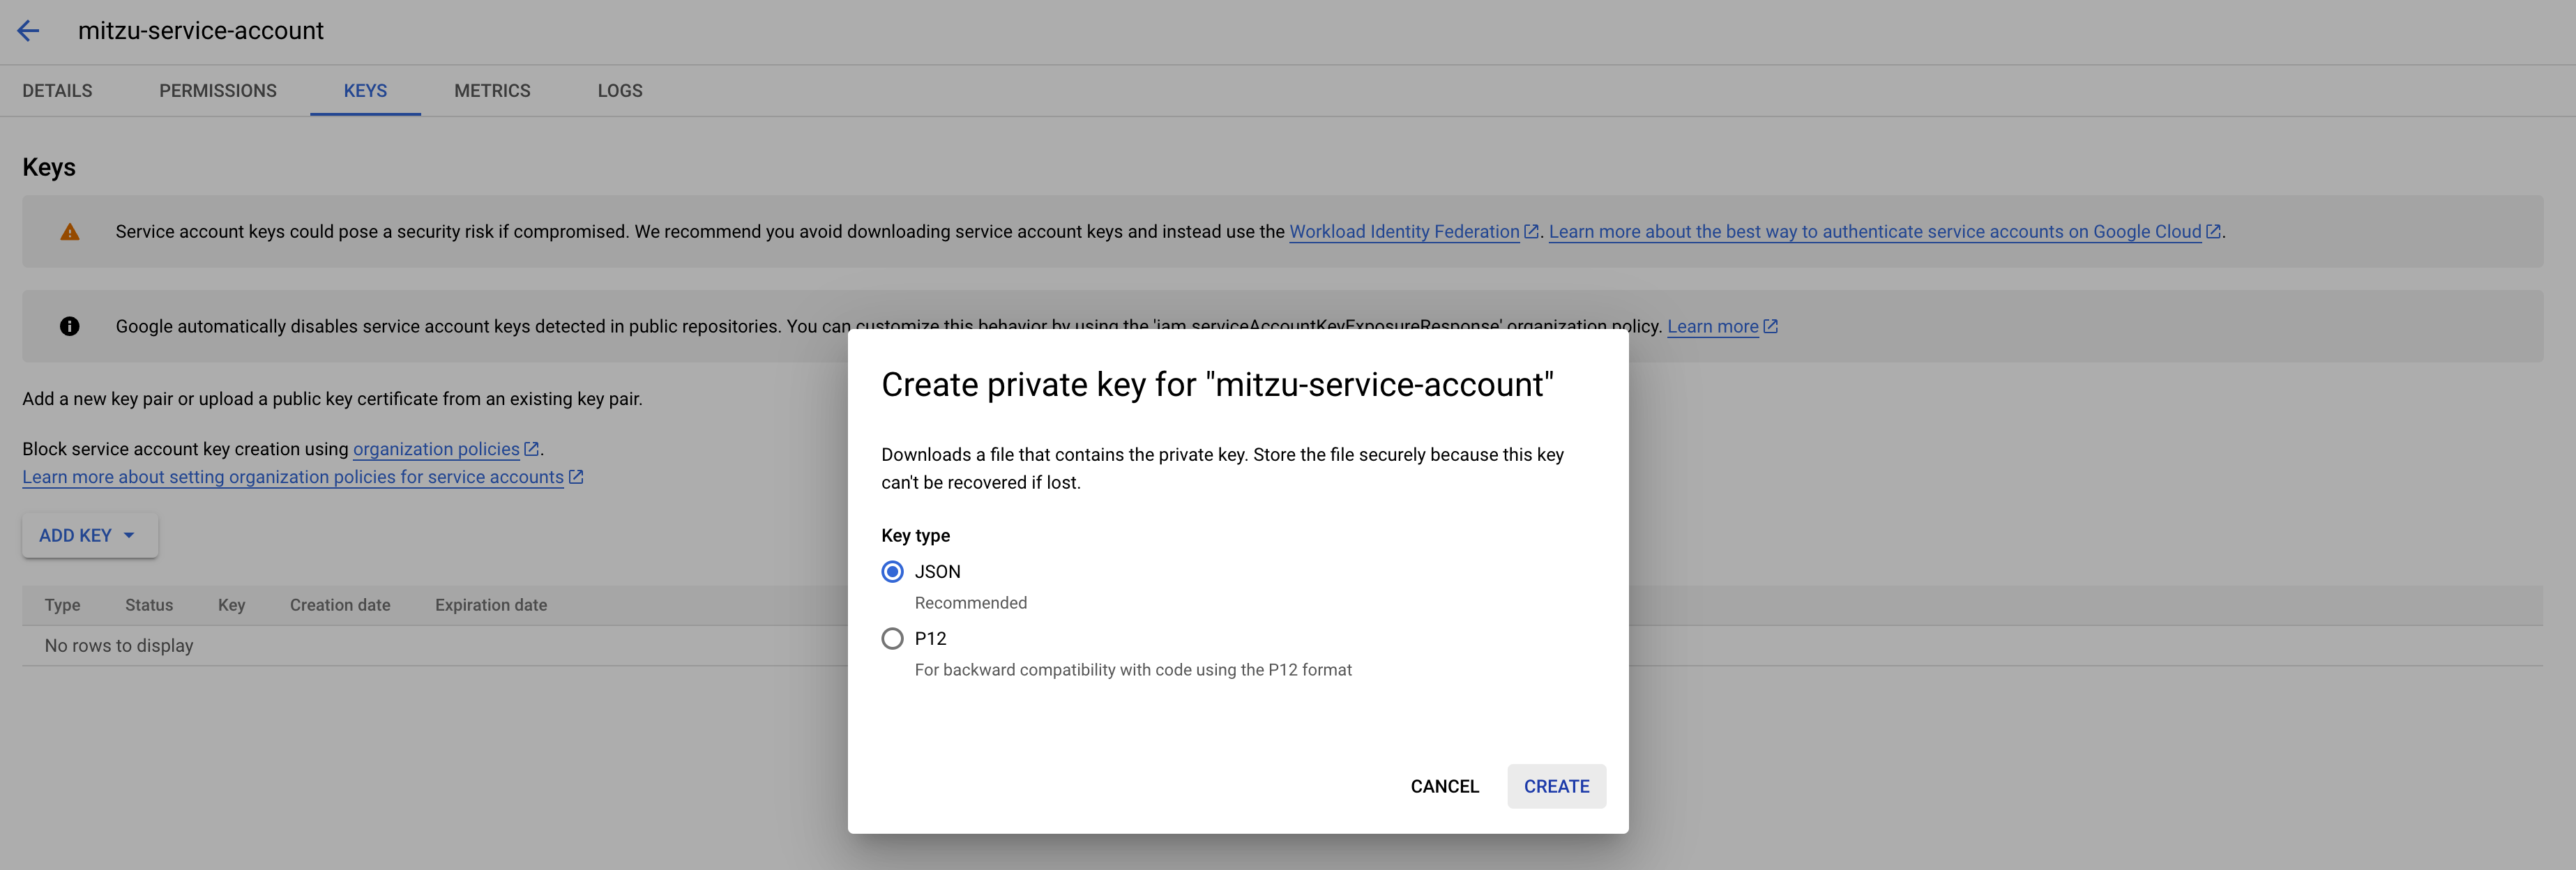
Task: Switch to the PERMISSIONS tab
Action: click(218, 91)
